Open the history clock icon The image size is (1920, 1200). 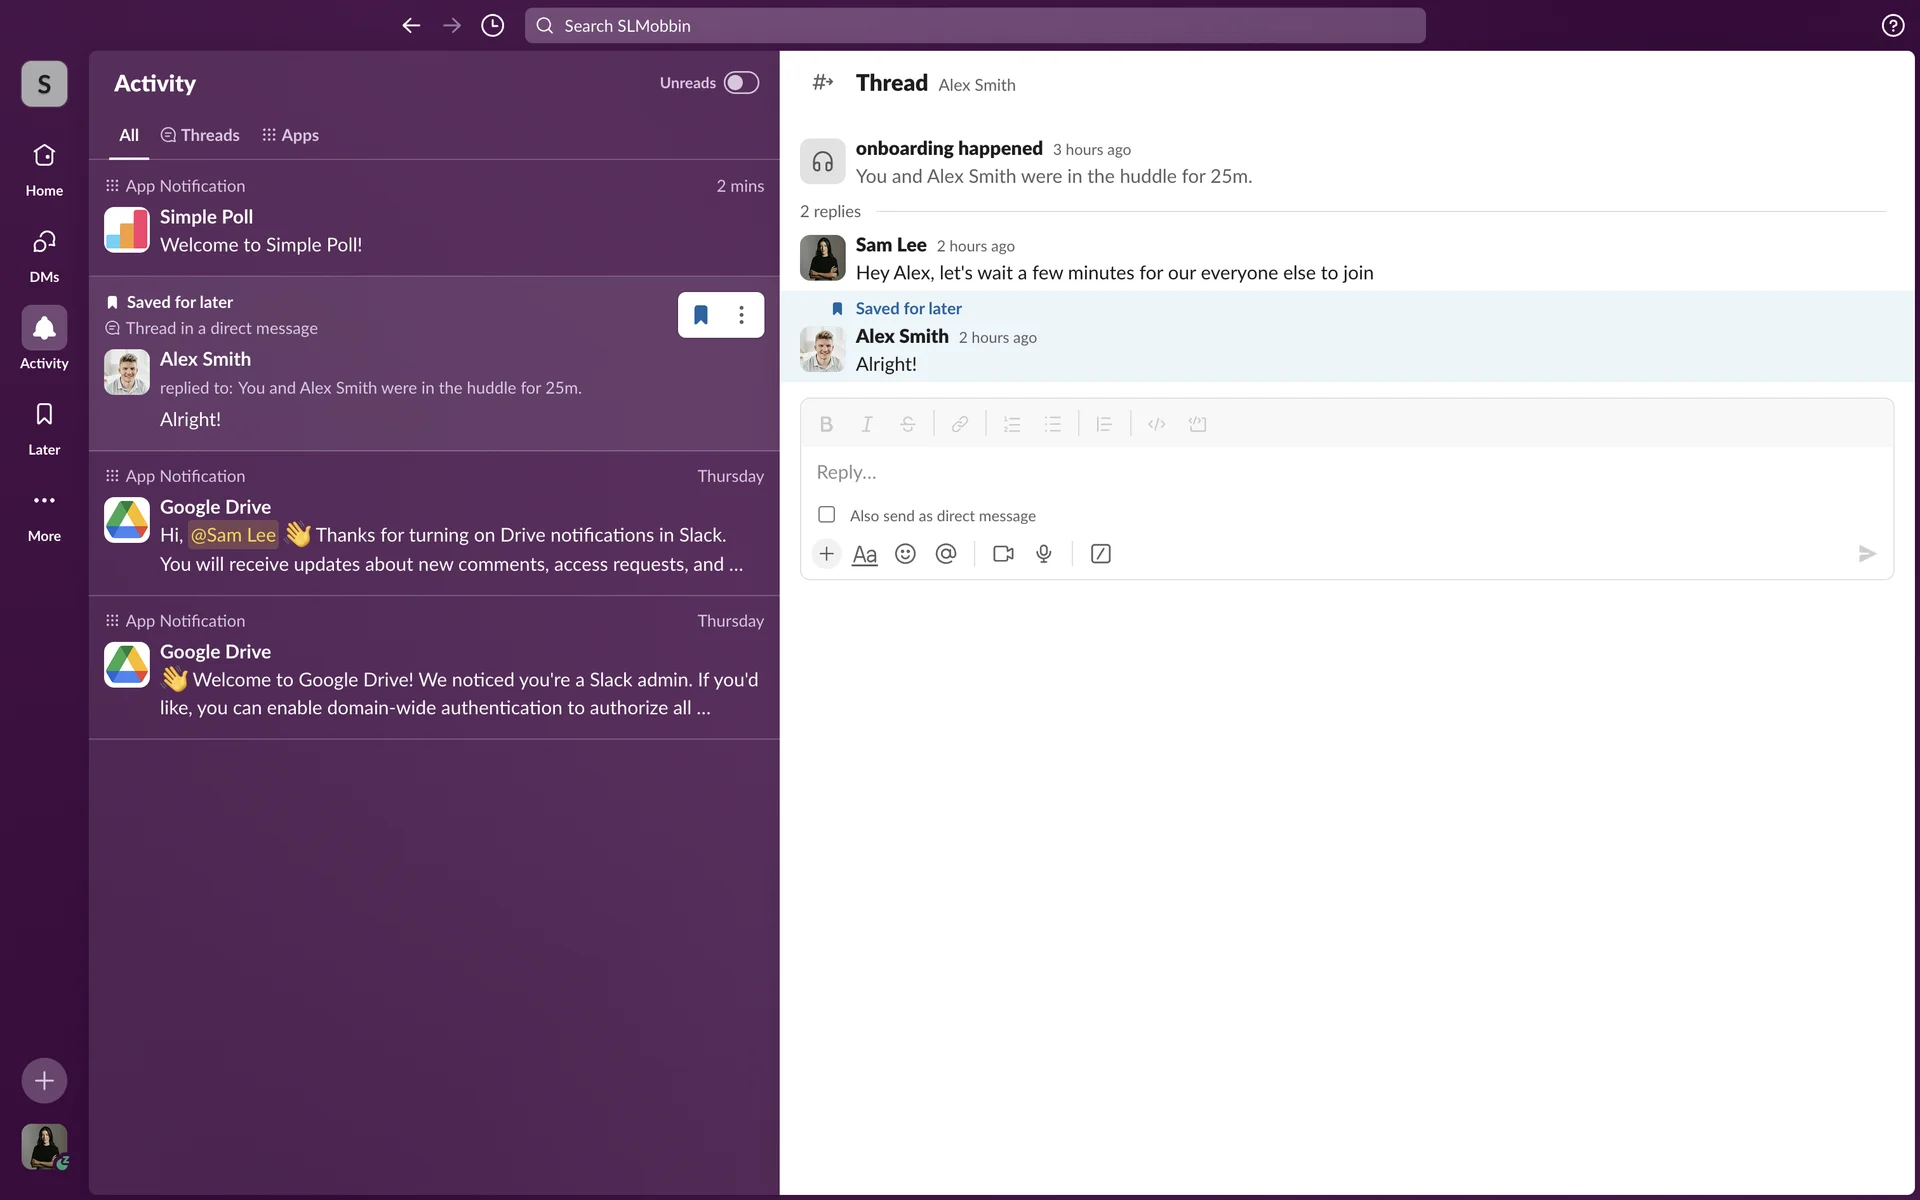coord(492,26)
